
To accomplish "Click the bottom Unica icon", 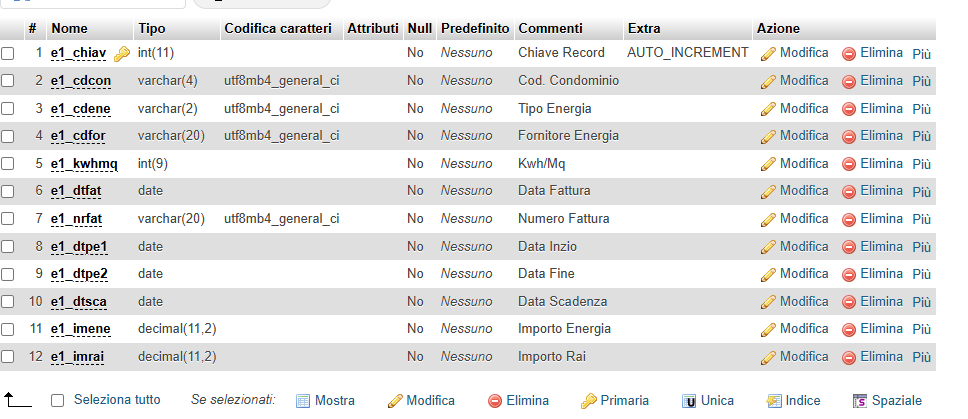I will (x=689, y=401).
